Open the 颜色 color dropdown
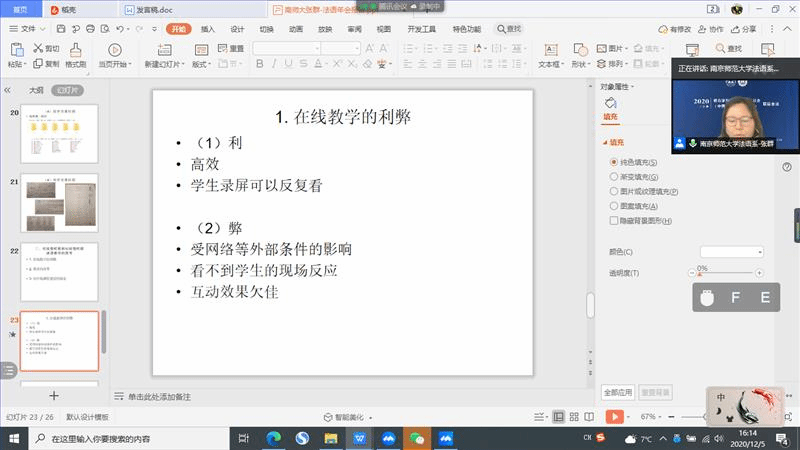Screen dimensions: 800x450 [x=731, y=251]
